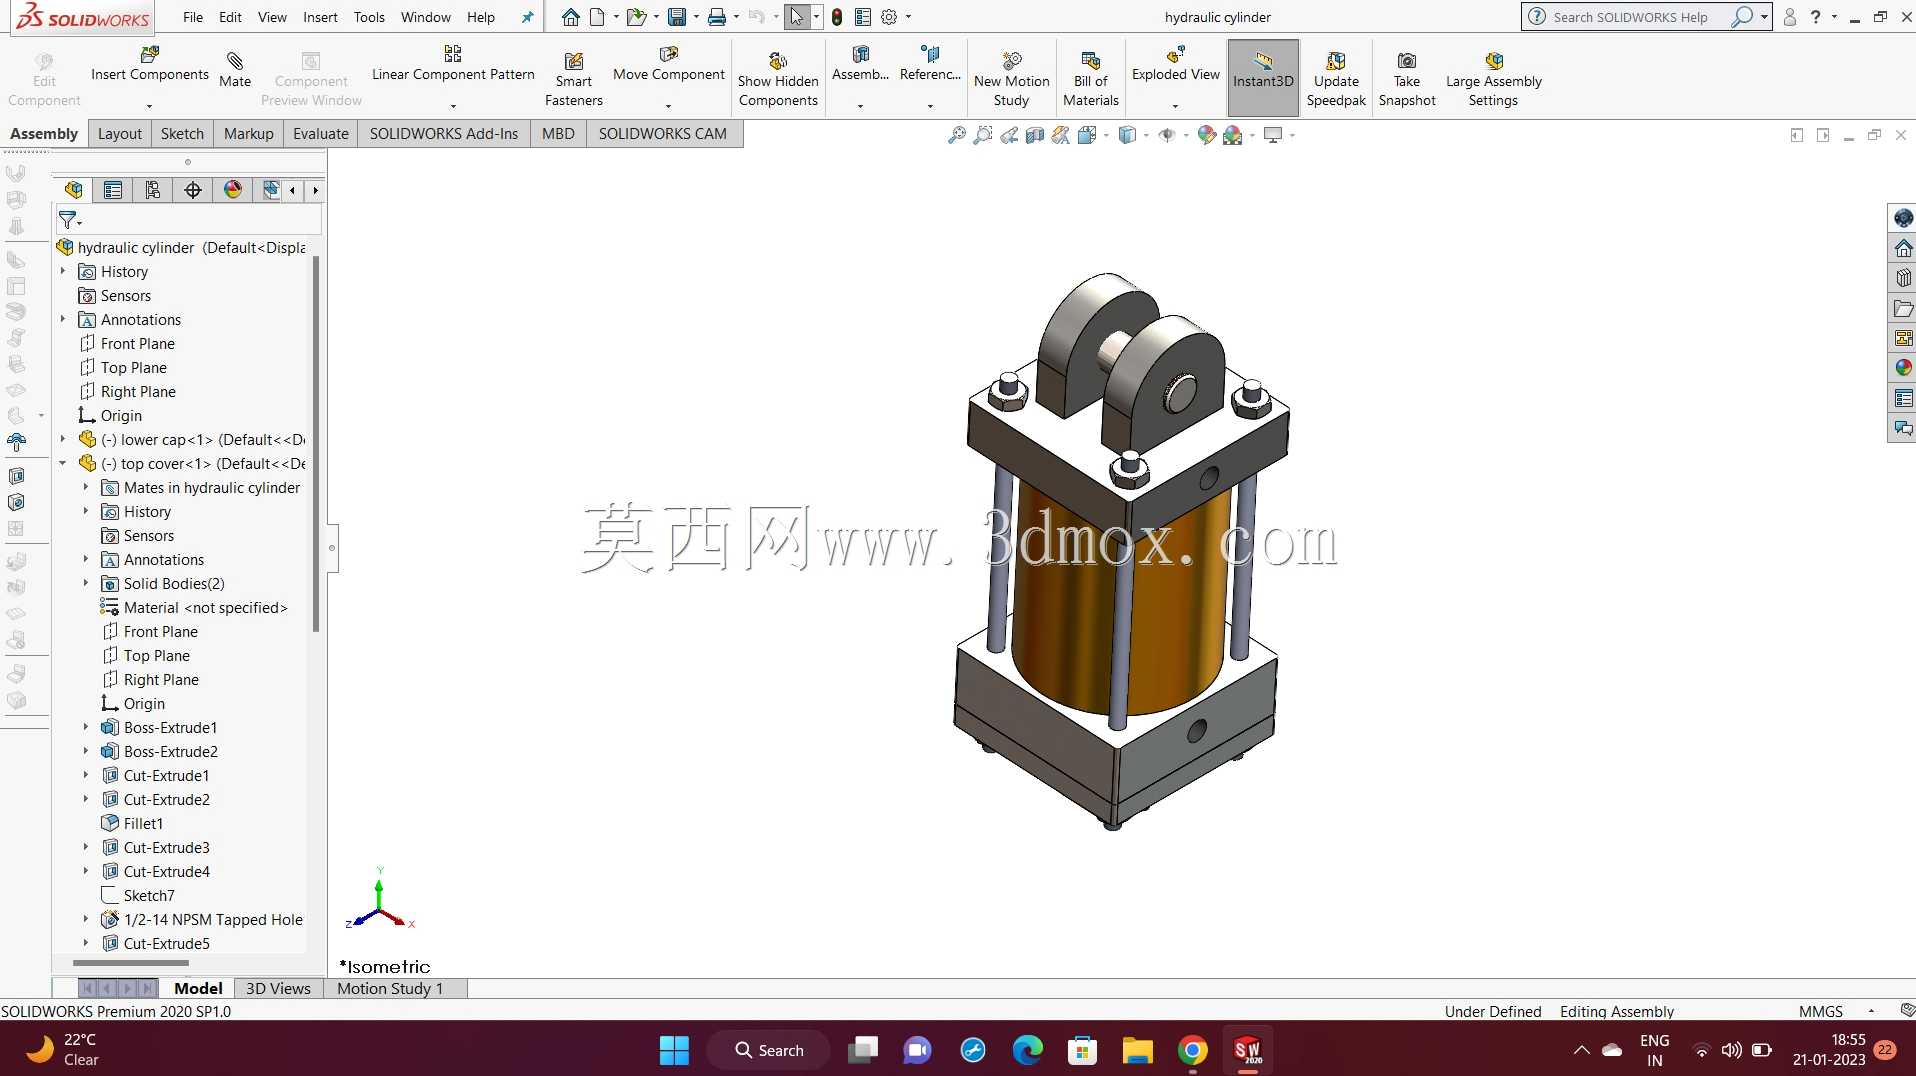The width and height of the screenshot is (1916, 1076).
Task: Open the Design Library task pane
Action: pyautogui.click(x=1903, y=278)
